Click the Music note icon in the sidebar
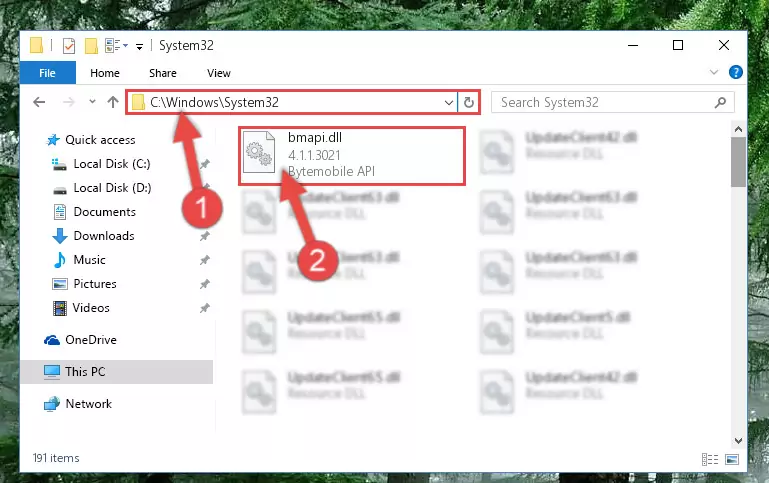This screenshot has height=483, width=769. pos(60,260)
